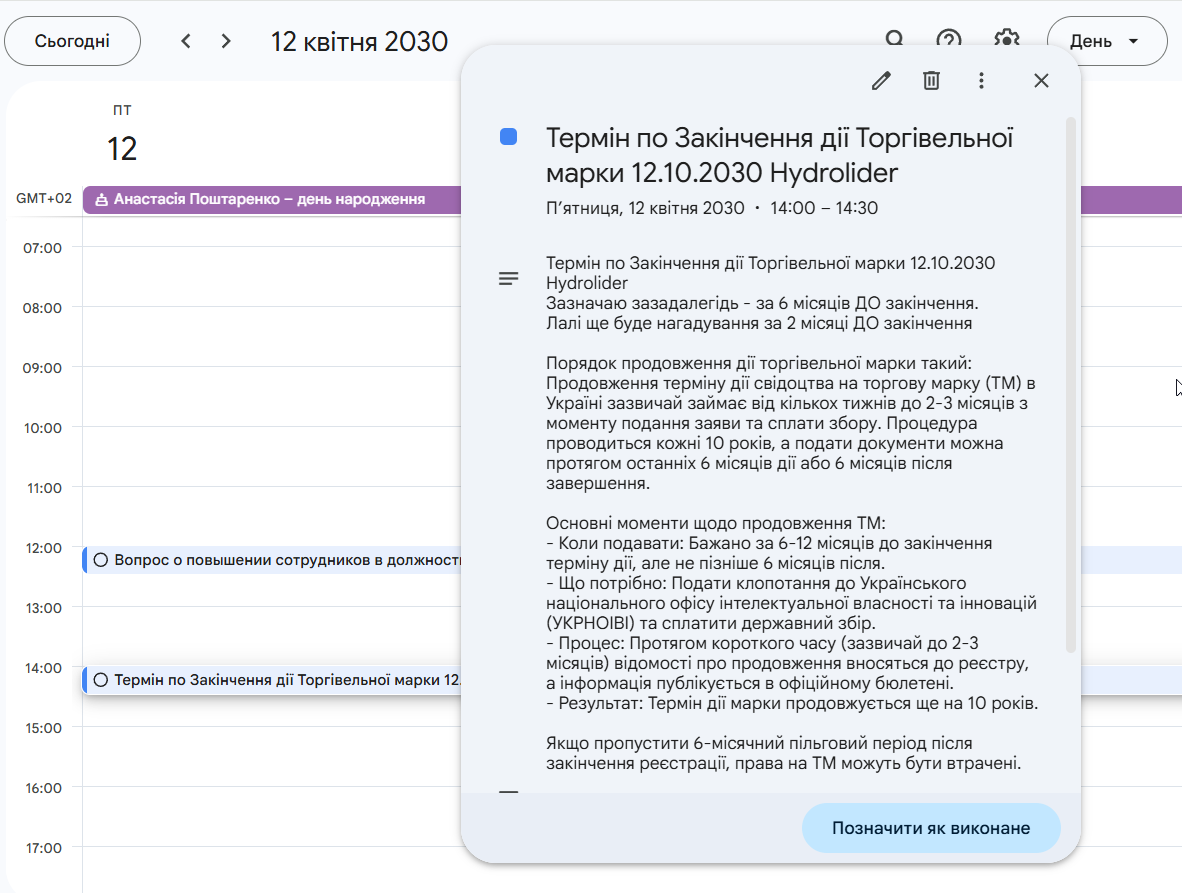1182x893 pixels.
Task: Click the 10:00 time label
Action: pyautogui.click(x=42, y=428)
